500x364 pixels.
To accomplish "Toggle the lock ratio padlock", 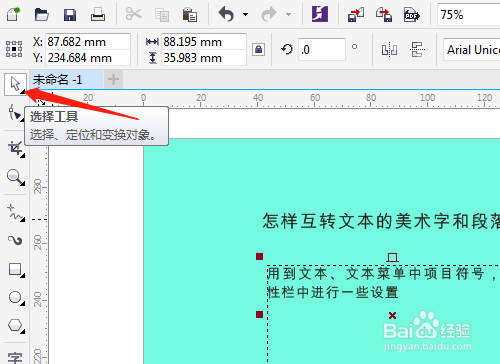I will click(x=258, y=49).
